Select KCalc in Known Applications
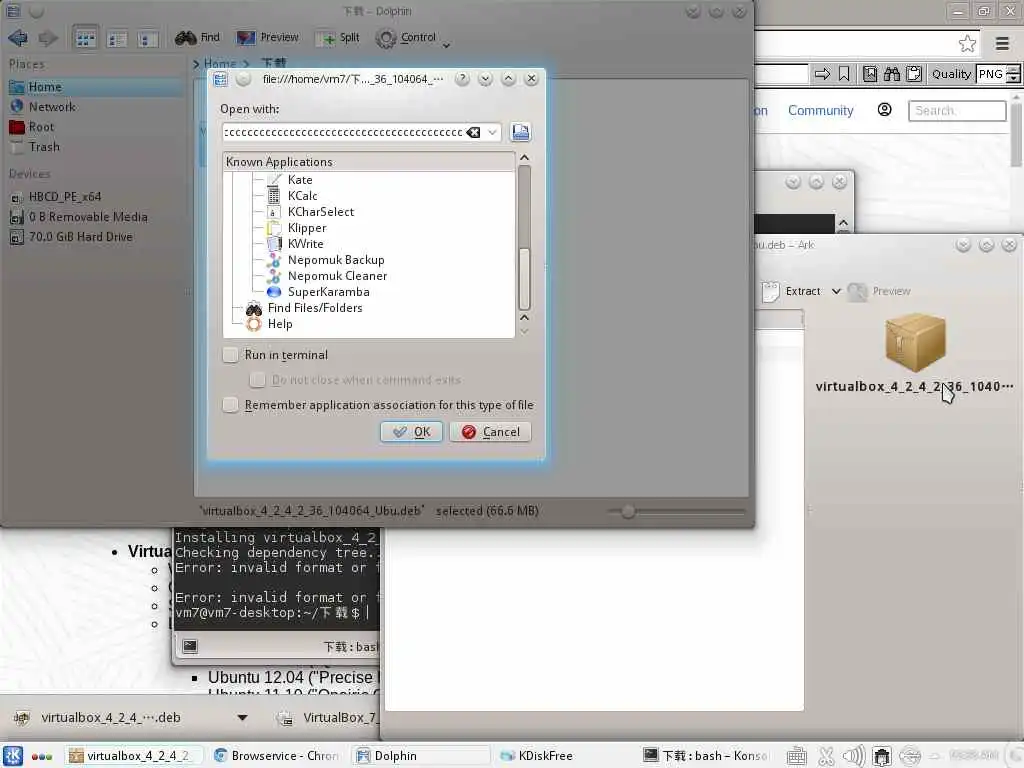The width and height of the screenshot is (1024, 768). [302, 196]
